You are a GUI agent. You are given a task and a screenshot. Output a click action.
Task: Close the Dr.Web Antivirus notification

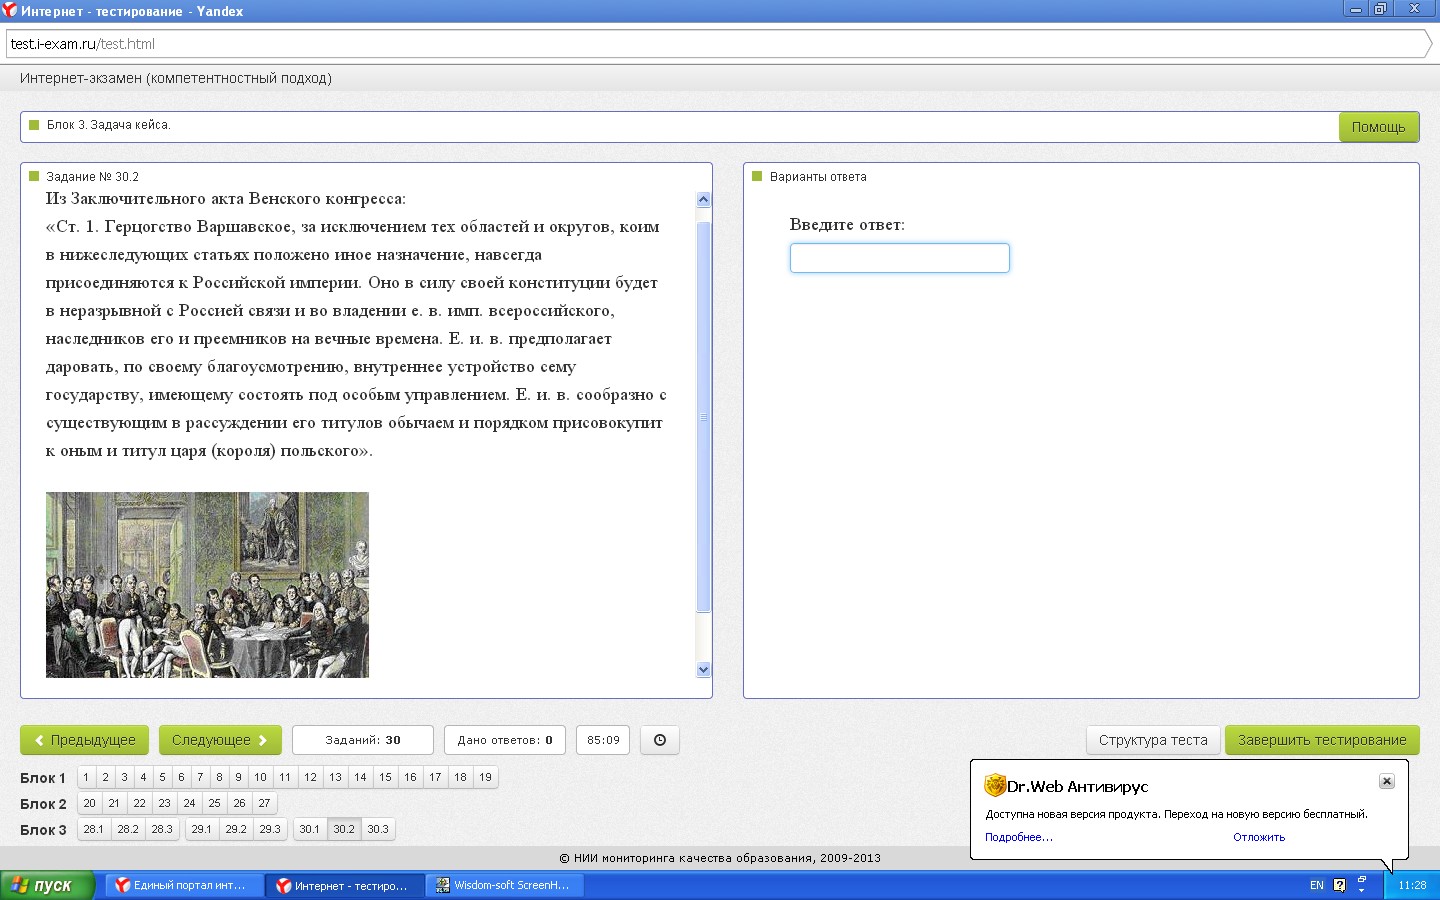click(1386, 781)
